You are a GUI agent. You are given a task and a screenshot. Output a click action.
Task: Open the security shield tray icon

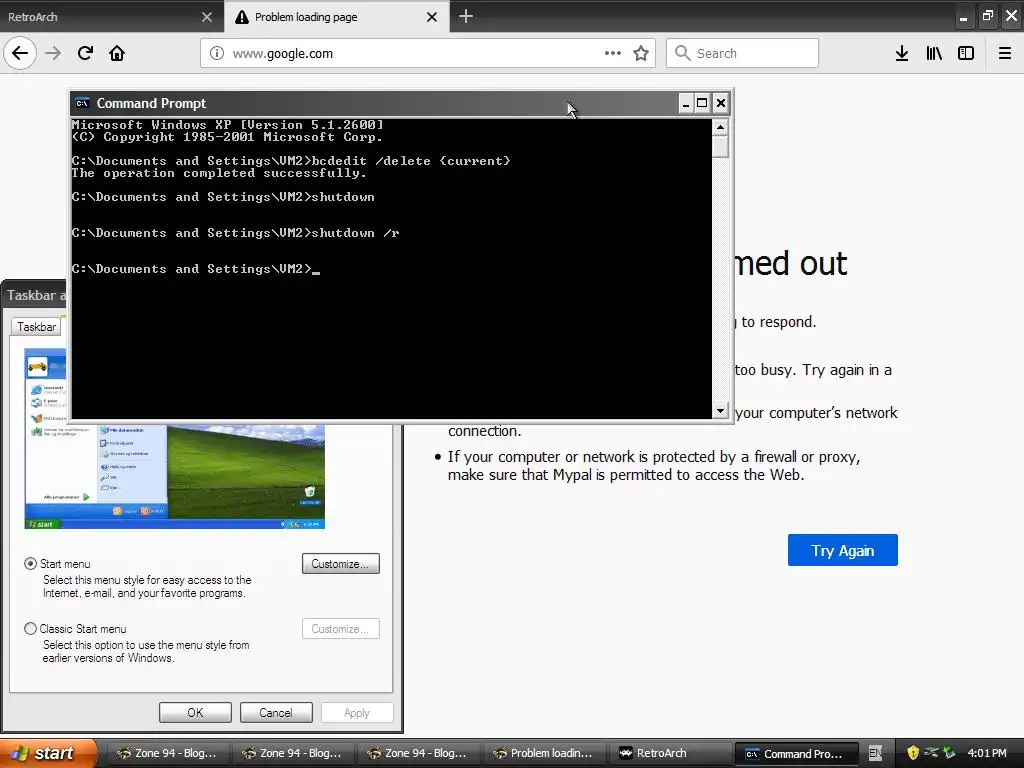pyautogui.click(x=913, y=753)
